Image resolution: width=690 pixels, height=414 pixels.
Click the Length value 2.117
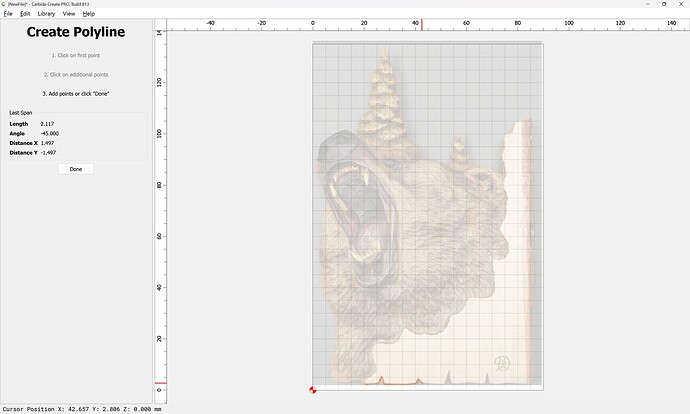pos(48,124)
